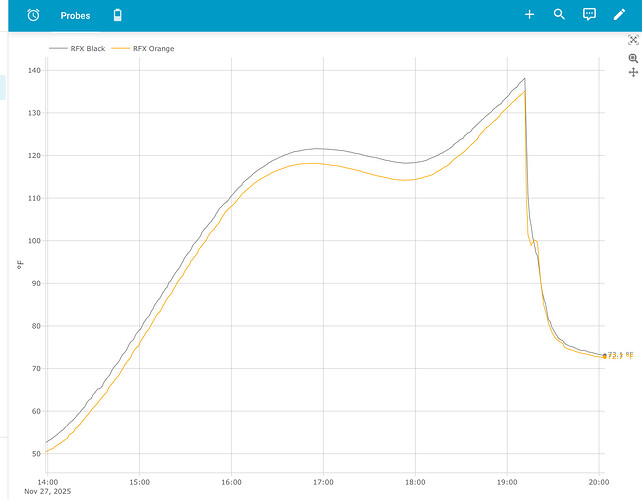Click the 19:00 time axis label
Screen dimensions: 642x500
pyautogui.click(x=507, y=482)
